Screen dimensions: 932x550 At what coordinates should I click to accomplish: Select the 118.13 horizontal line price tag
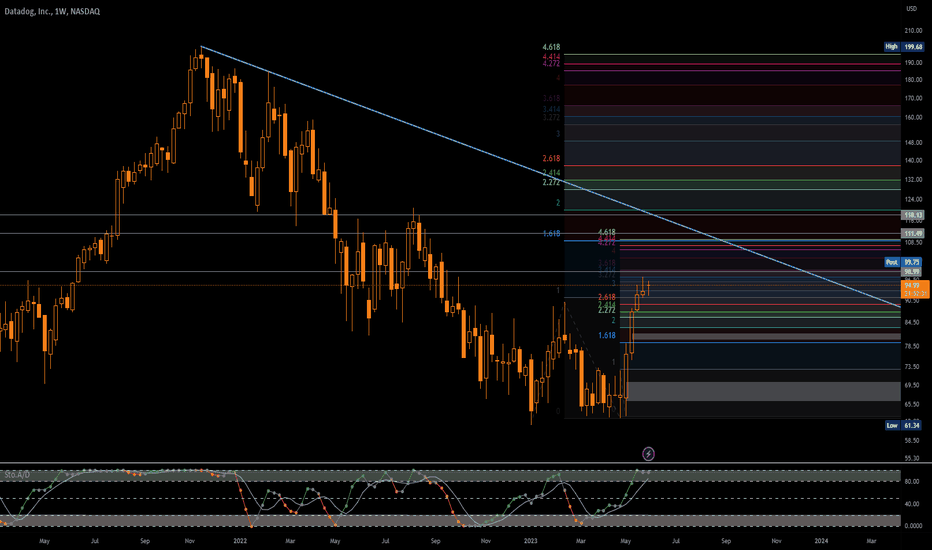tap(912, 215)
